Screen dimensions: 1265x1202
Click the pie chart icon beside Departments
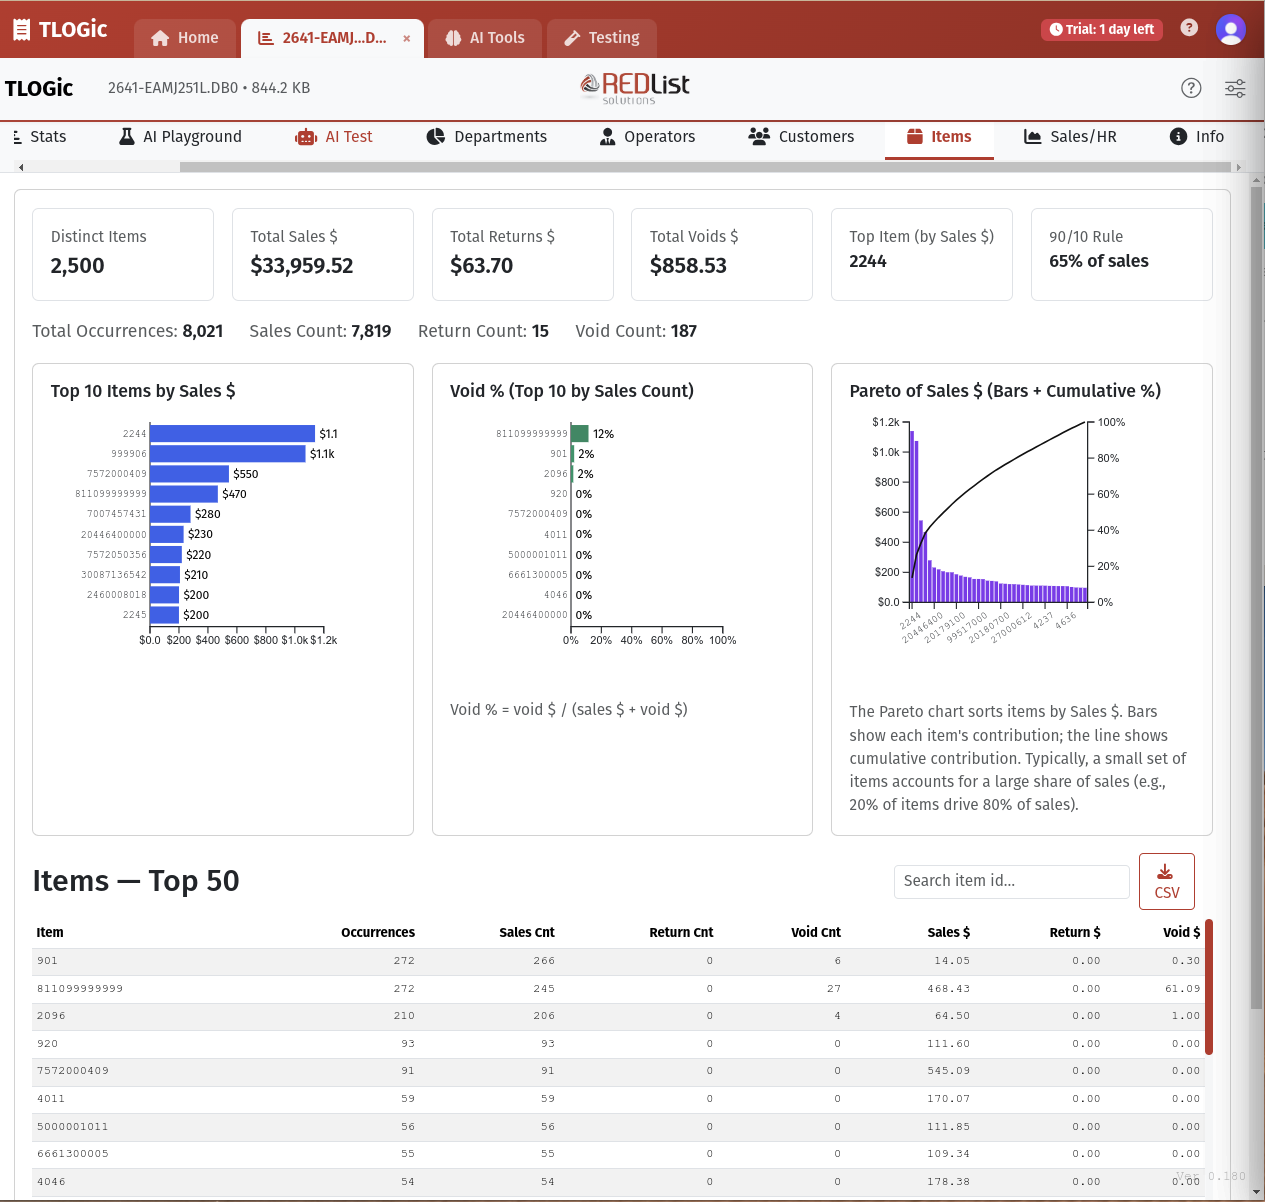(x=436, y=137)
